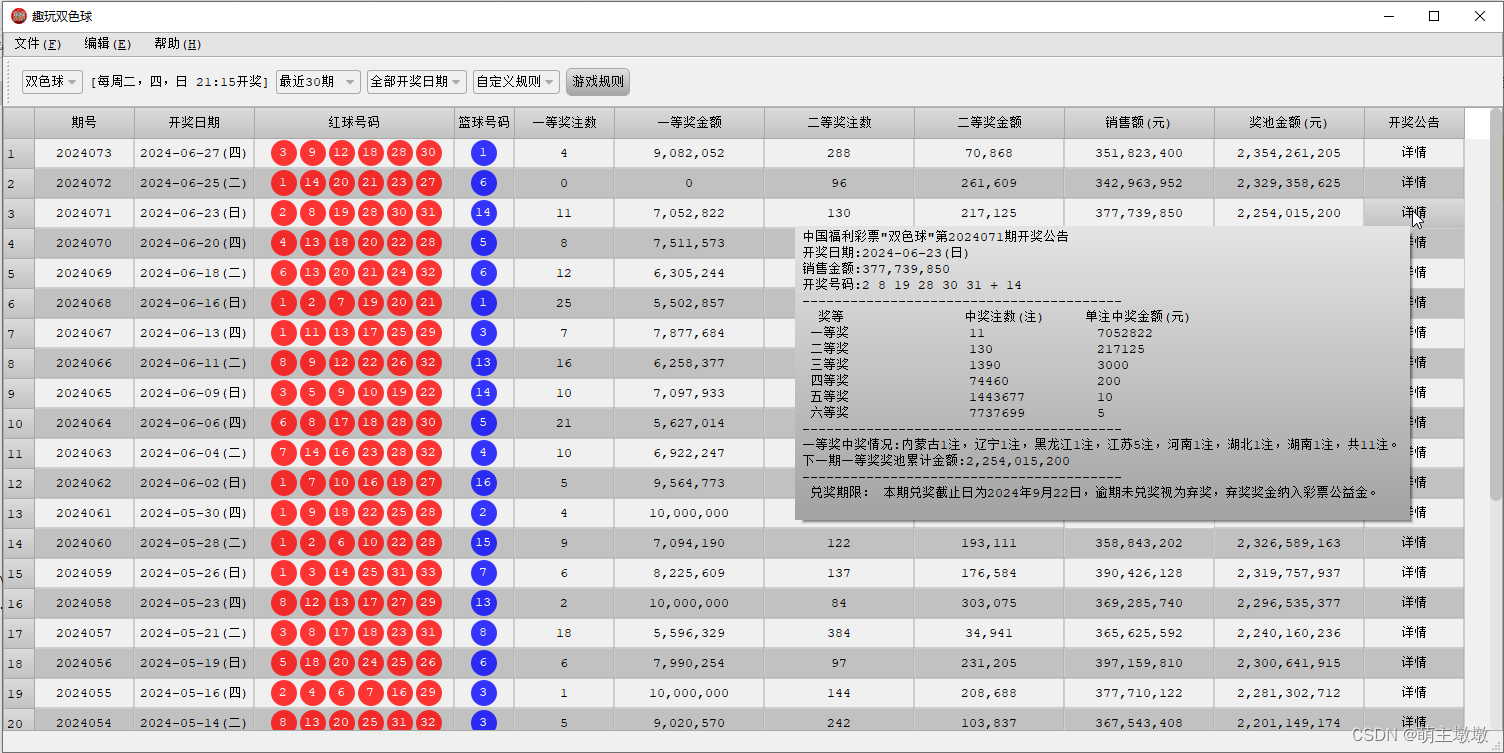Click issue number 2024069 cell
This screenshot has height=753, width=1504.
point(84,273)
